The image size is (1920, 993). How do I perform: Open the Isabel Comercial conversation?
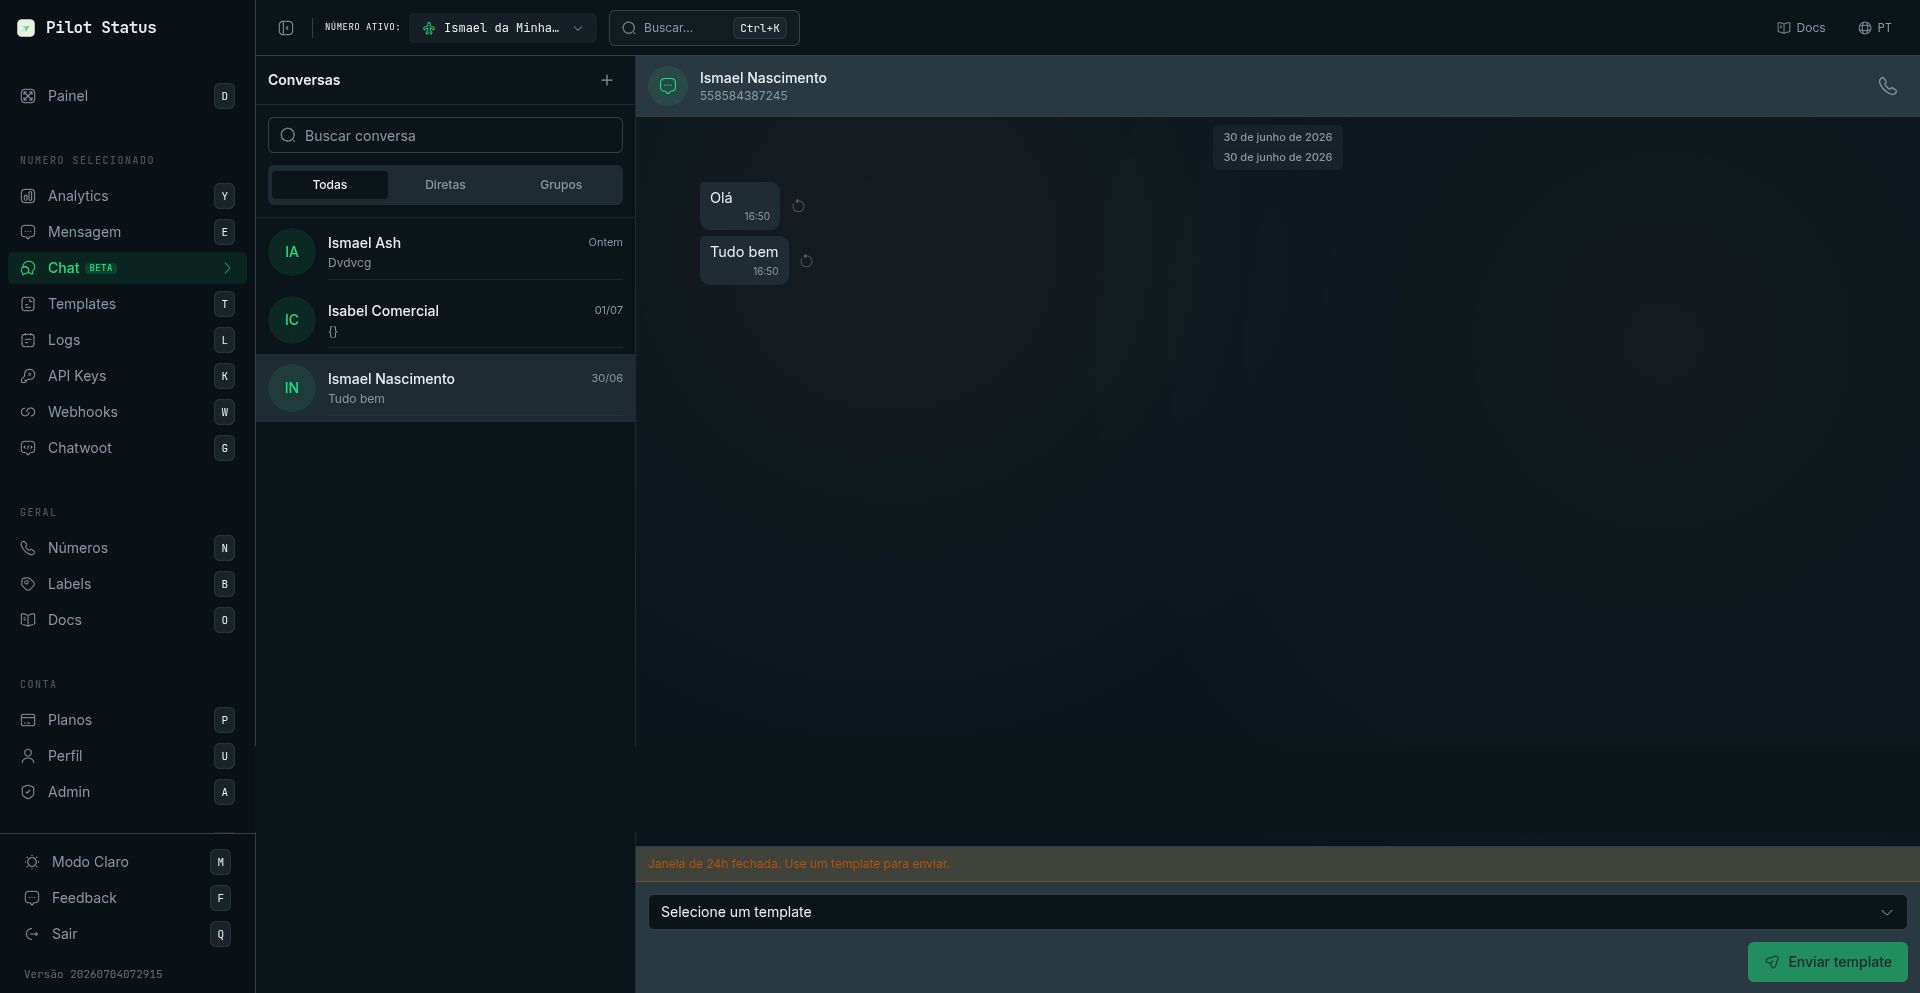pos(445,320)
